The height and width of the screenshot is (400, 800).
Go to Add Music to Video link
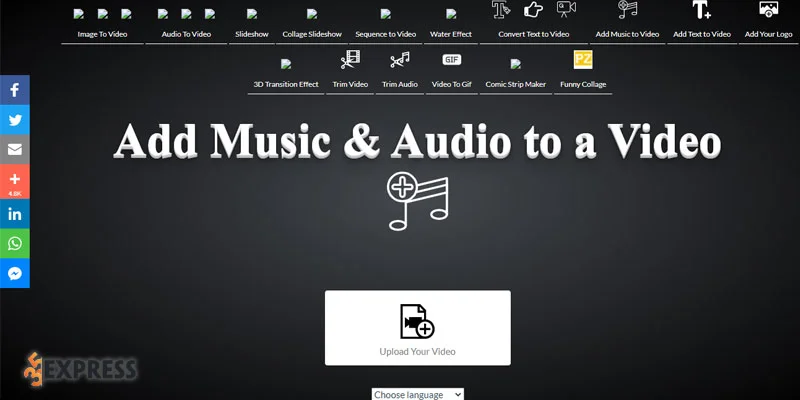pos(628,34)
